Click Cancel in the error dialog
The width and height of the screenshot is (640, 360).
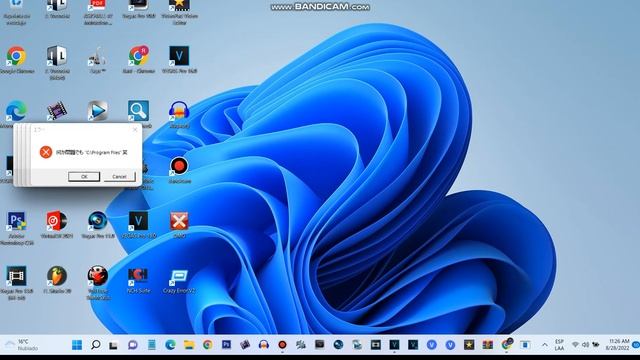coord(119,176)
